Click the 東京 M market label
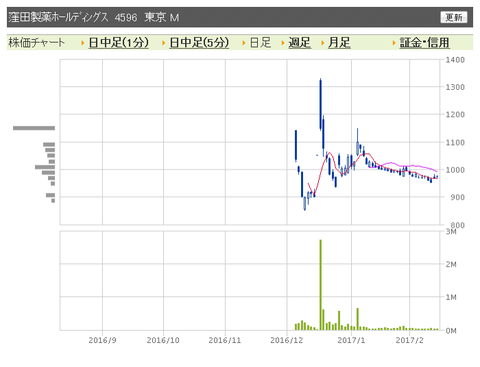Viewport: 480px width, 367px height. point(162,17)
